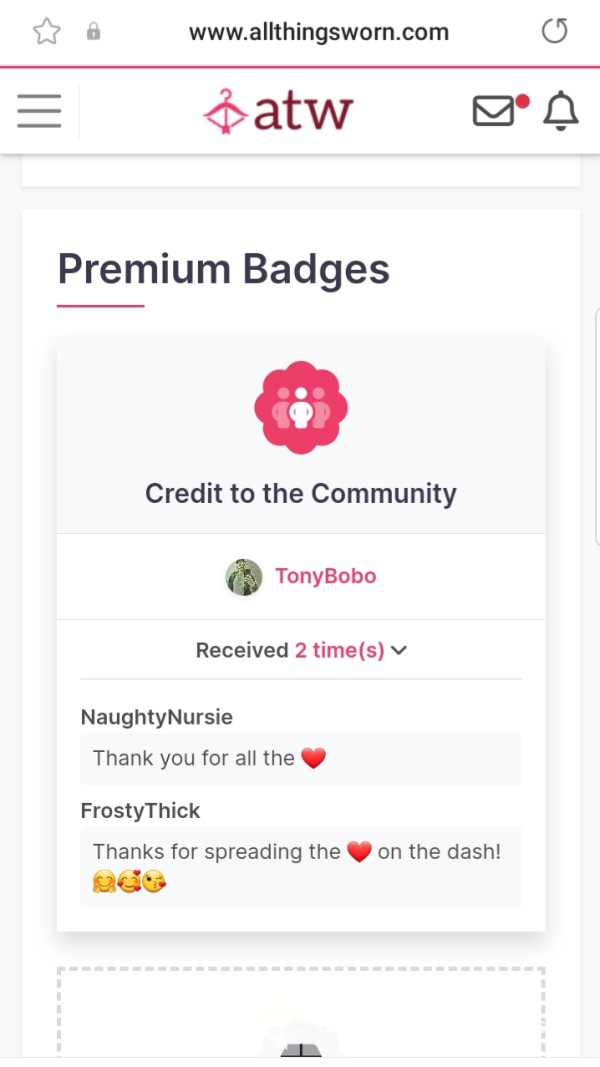This screenshot has width=600, height=1067.
Task: Open the Credit to the Community badge title
Action: coord(301,493)
